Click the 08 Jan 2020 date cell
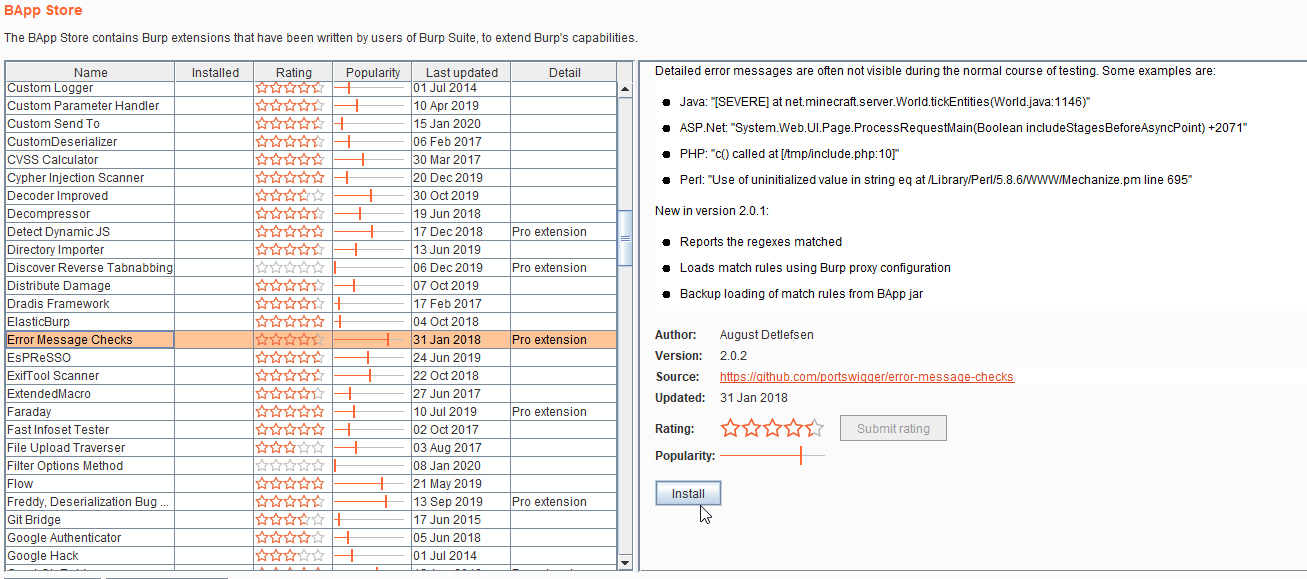 [x=461, y=466]
